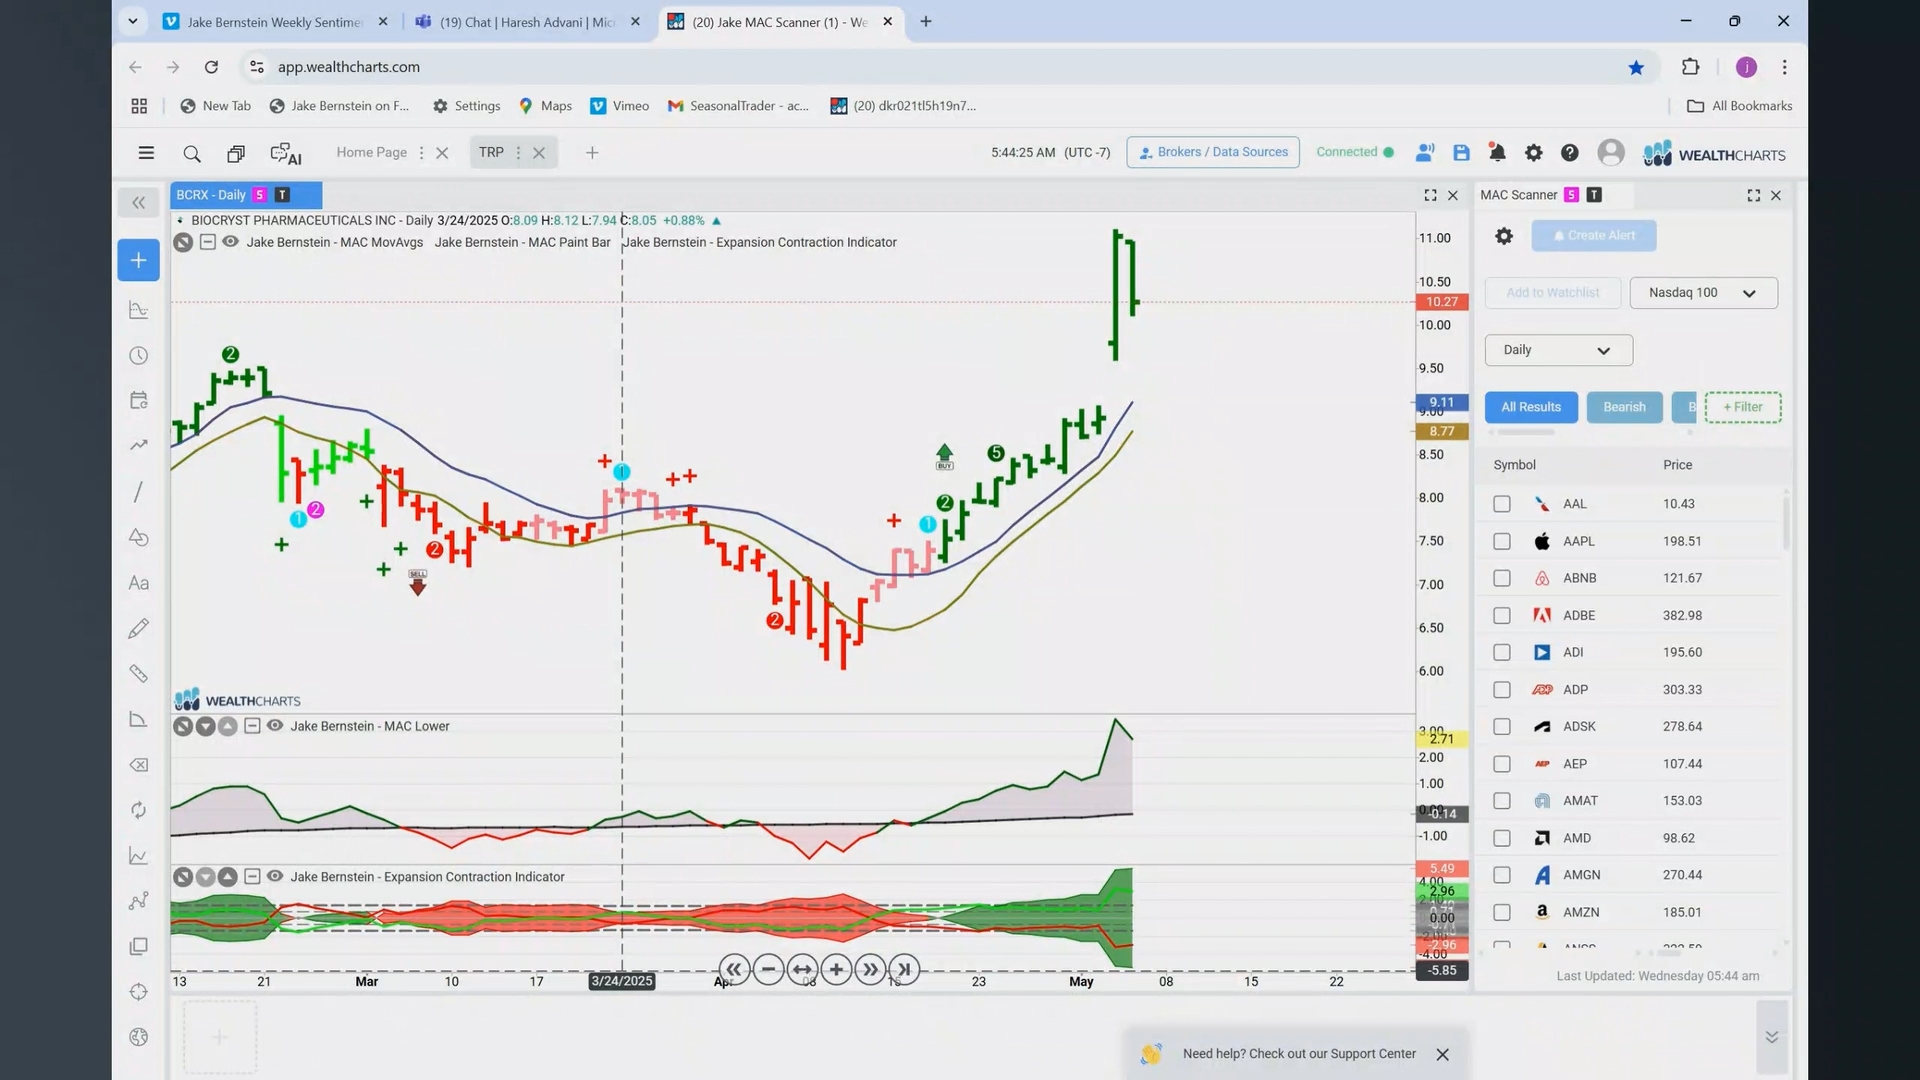Viewport: 1920px width, 1080px height.
Task: Show All Results in scanner
Action: pyautogui.click(x=1531, y=407)
